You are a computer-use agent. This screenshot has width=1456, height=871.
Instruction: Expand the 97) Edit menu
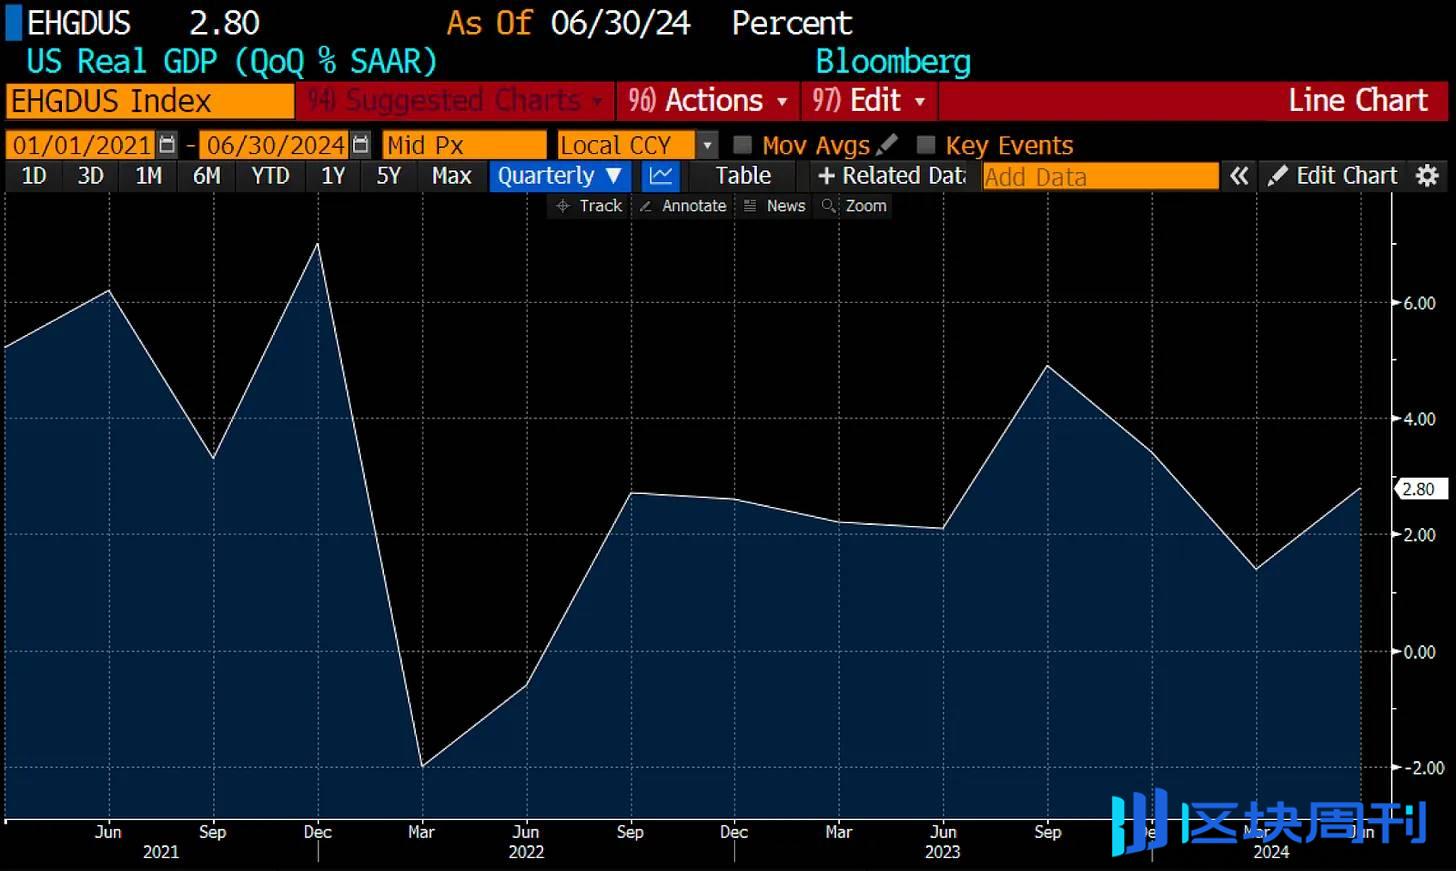coord(868,101)
